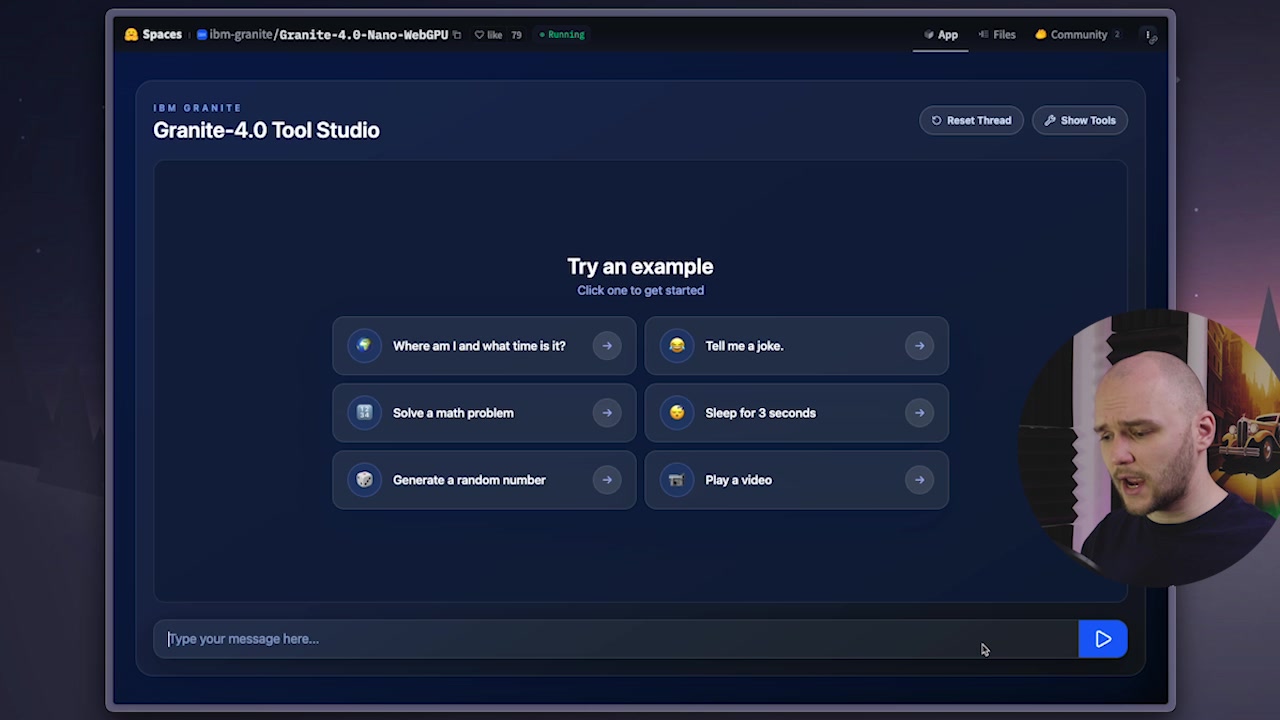Select the globe icon on the location example
This screenshot has height=720, width=1280.
tap(364, 345)
